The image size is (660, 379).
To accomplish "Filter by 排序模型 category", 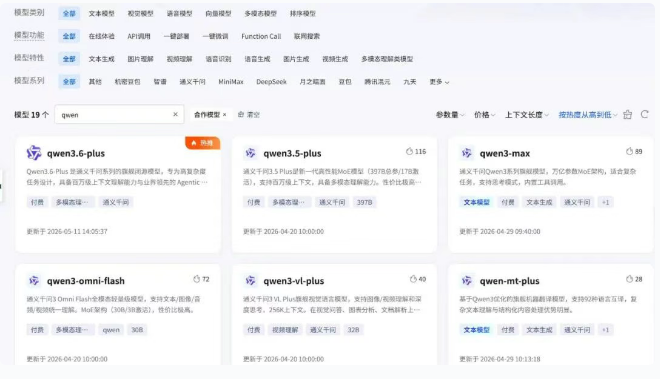I will (x=303, y=13).
